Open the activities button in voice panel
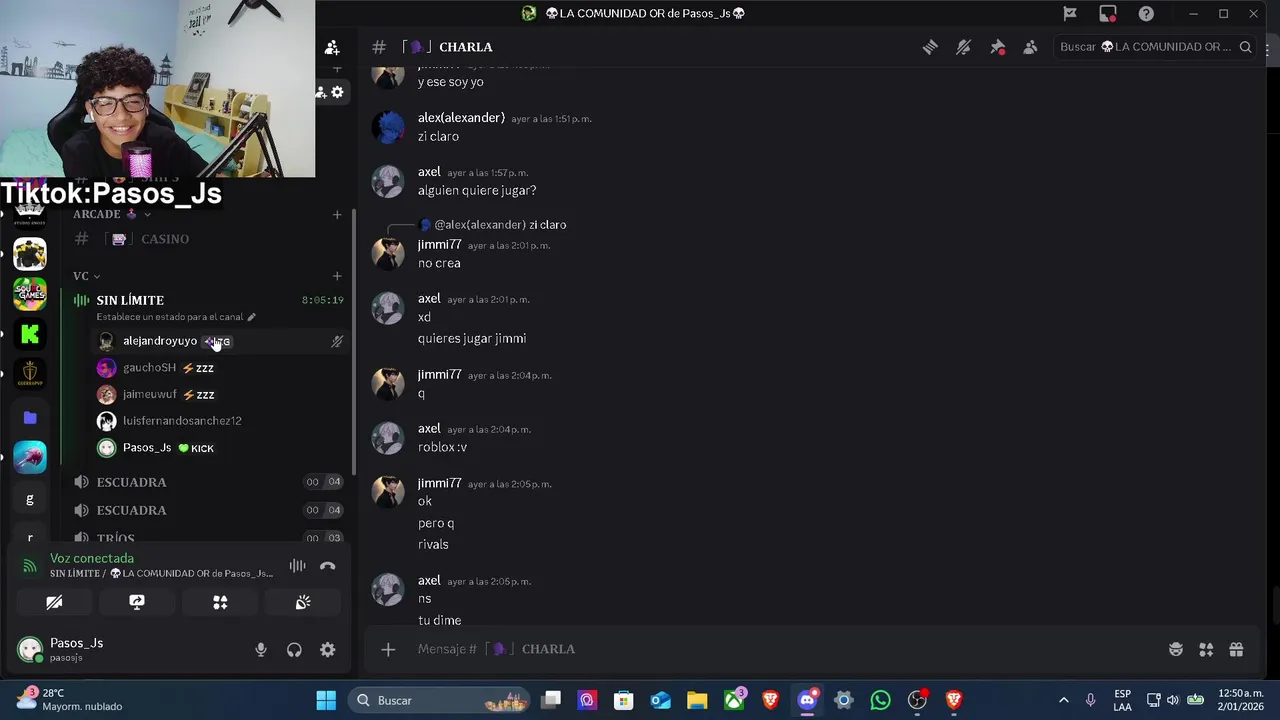This screenshot has height=720, width=1280. [x=220, y=602]
